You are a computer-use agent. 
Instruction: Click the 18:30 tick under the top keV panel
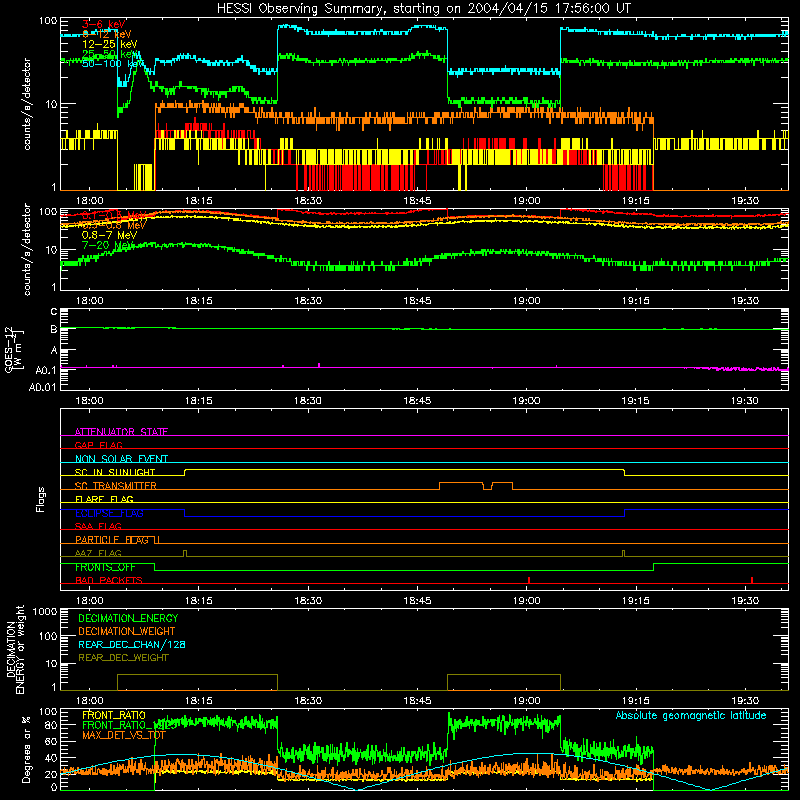(x=308, y=201)
